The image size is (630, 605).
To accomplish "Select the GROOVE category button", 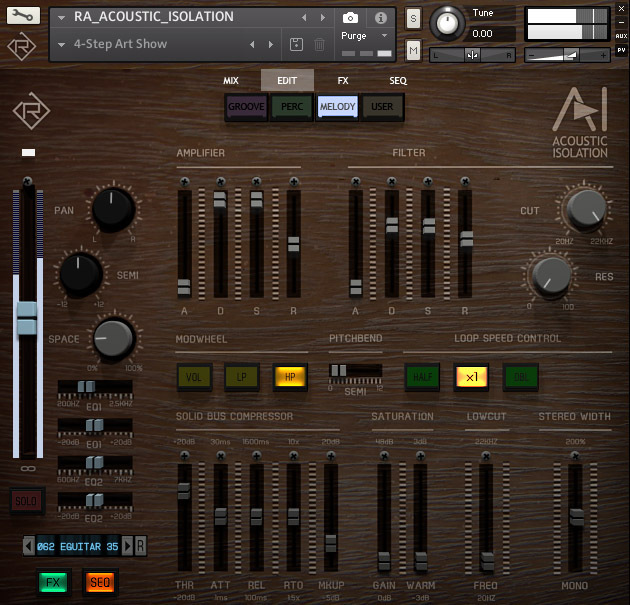I will 246,106.
